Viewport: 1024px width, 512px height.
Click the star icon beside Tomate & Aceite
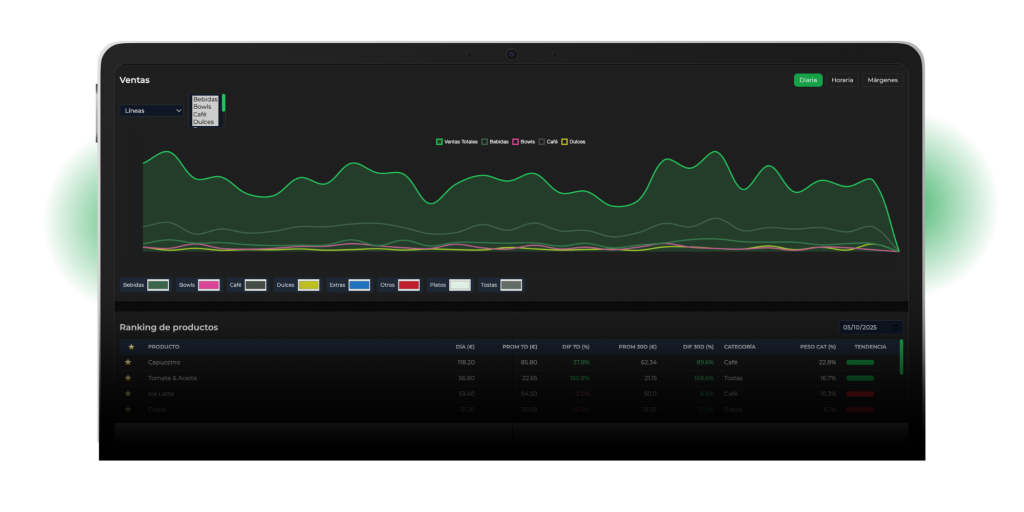click(128, 378)
